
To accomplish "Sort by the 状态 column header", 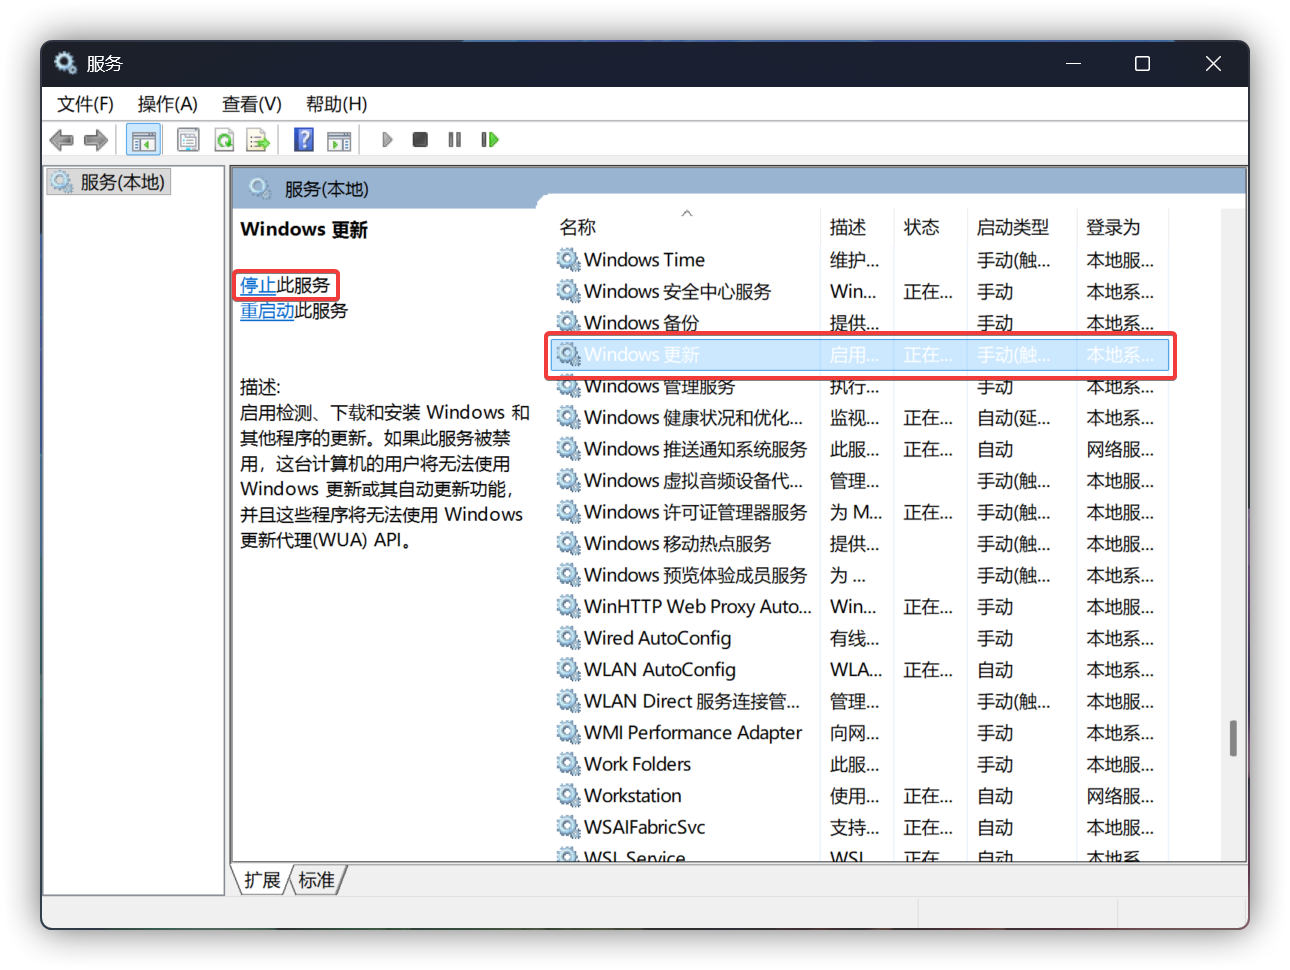I will click(931, 227).
